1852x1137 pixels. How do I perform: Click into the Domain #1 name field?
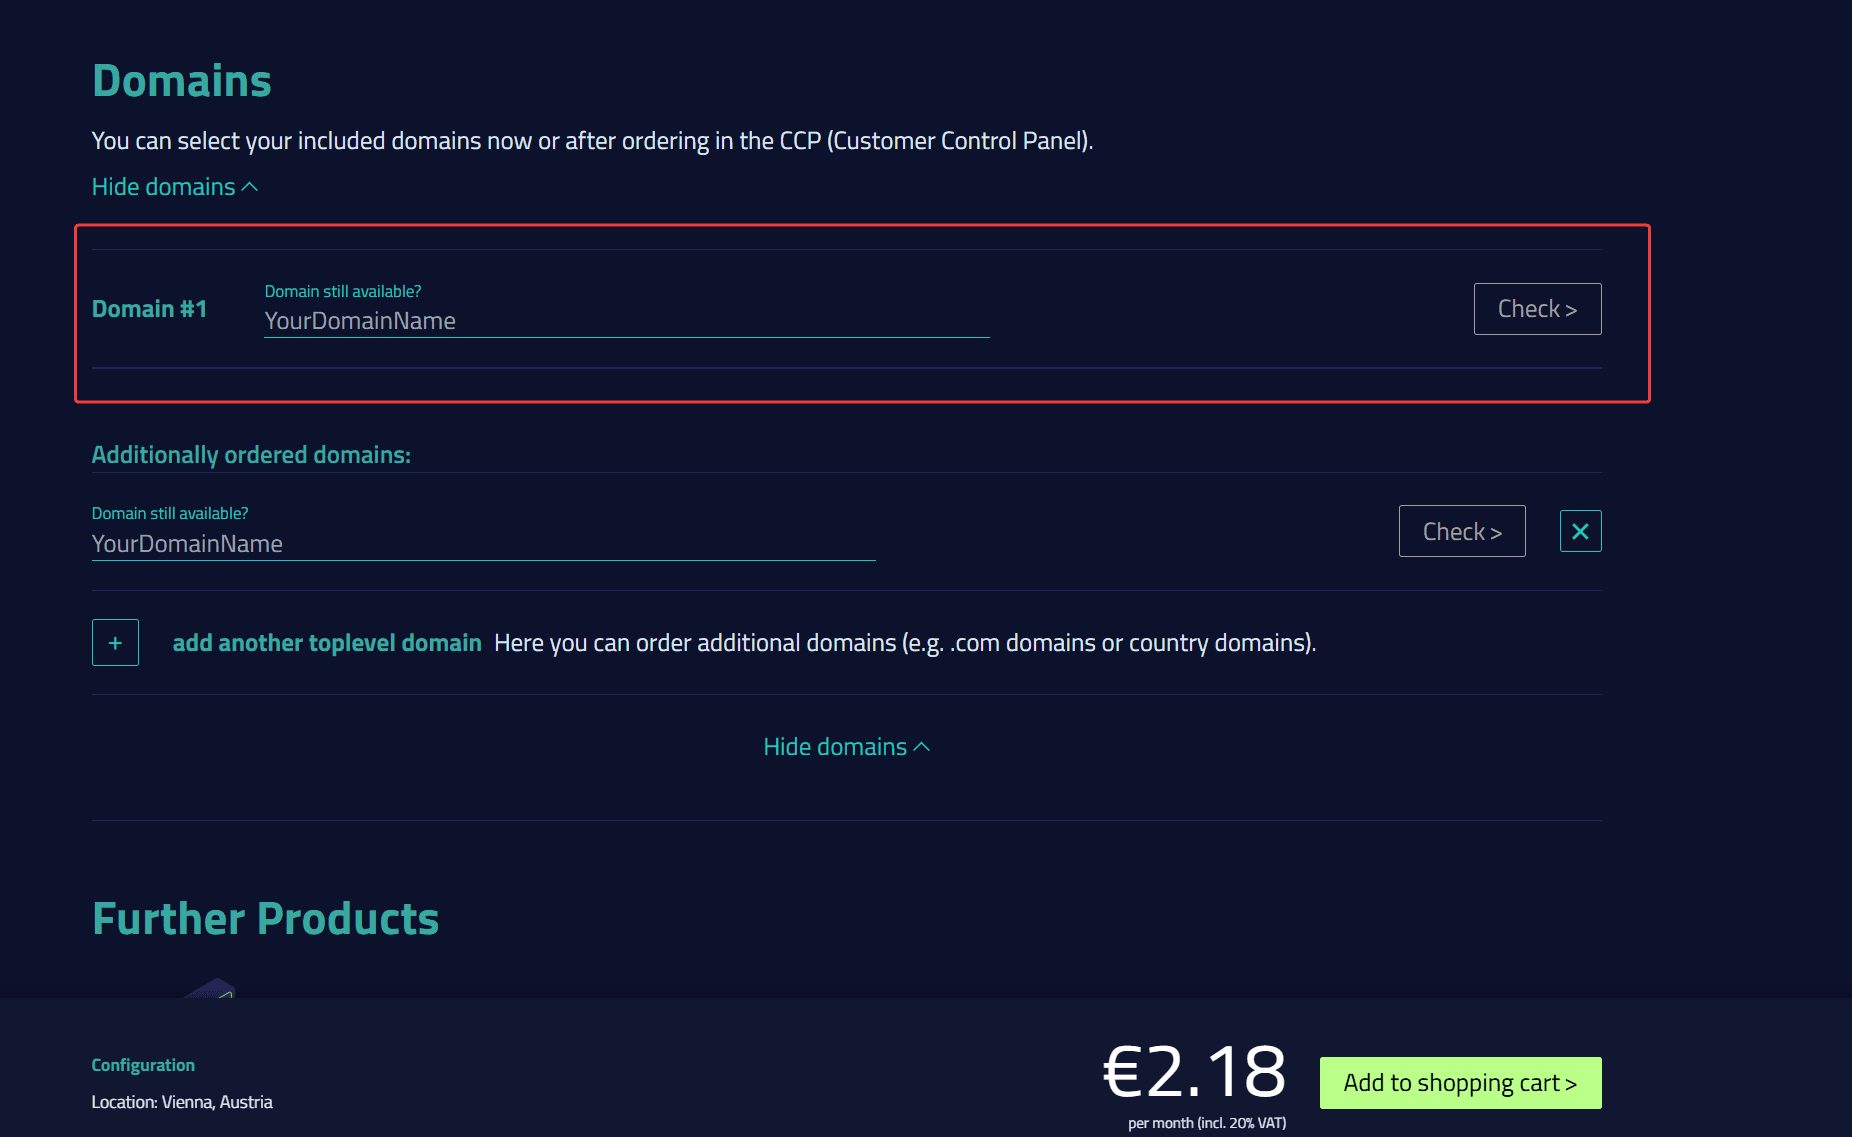(x=627, y=321)
